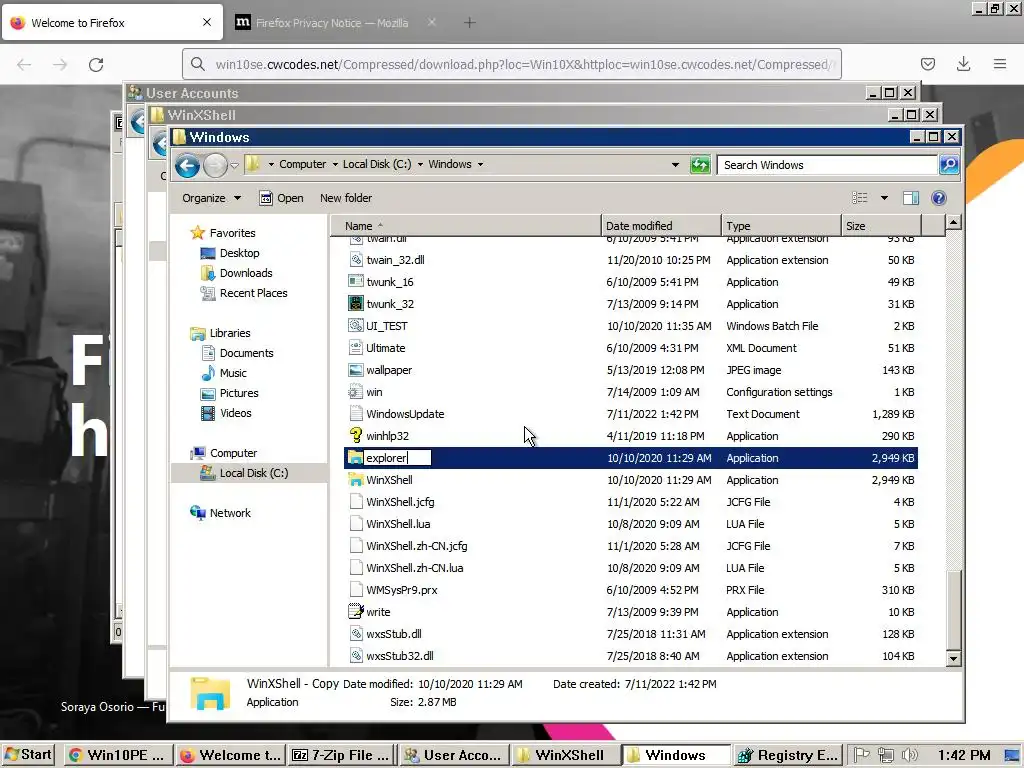Image resolution: width=1024 pixels, height=768 pixels.
Task: Click the Search Windows magnifier button
Action: click(x=949, y=165)
